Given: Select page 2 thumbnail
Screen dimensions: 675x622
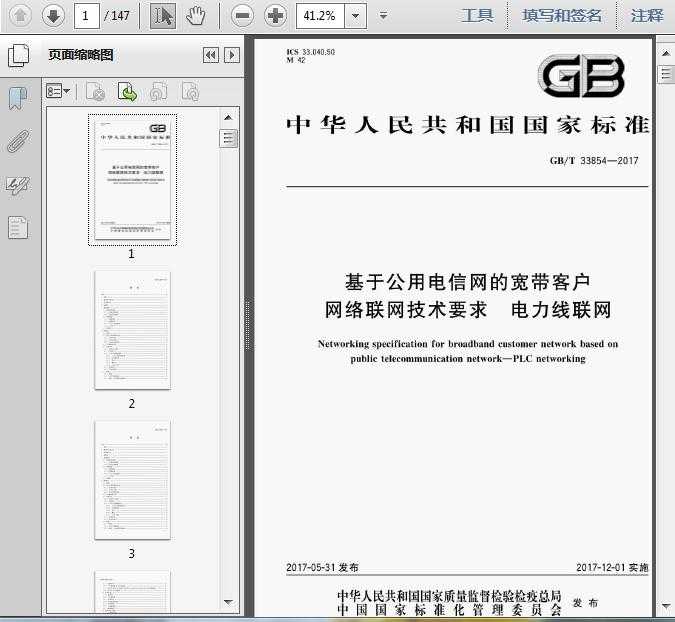Looking at the screenshot, I should click(133, 330).
